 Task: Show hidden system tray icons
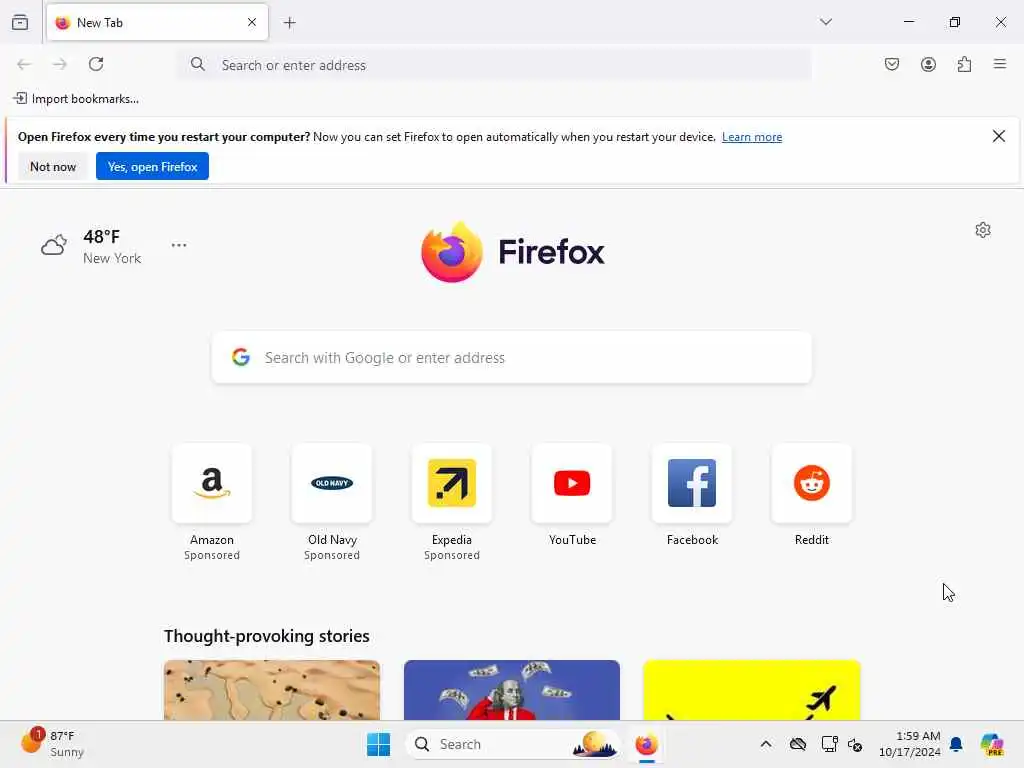click(766, 744)
